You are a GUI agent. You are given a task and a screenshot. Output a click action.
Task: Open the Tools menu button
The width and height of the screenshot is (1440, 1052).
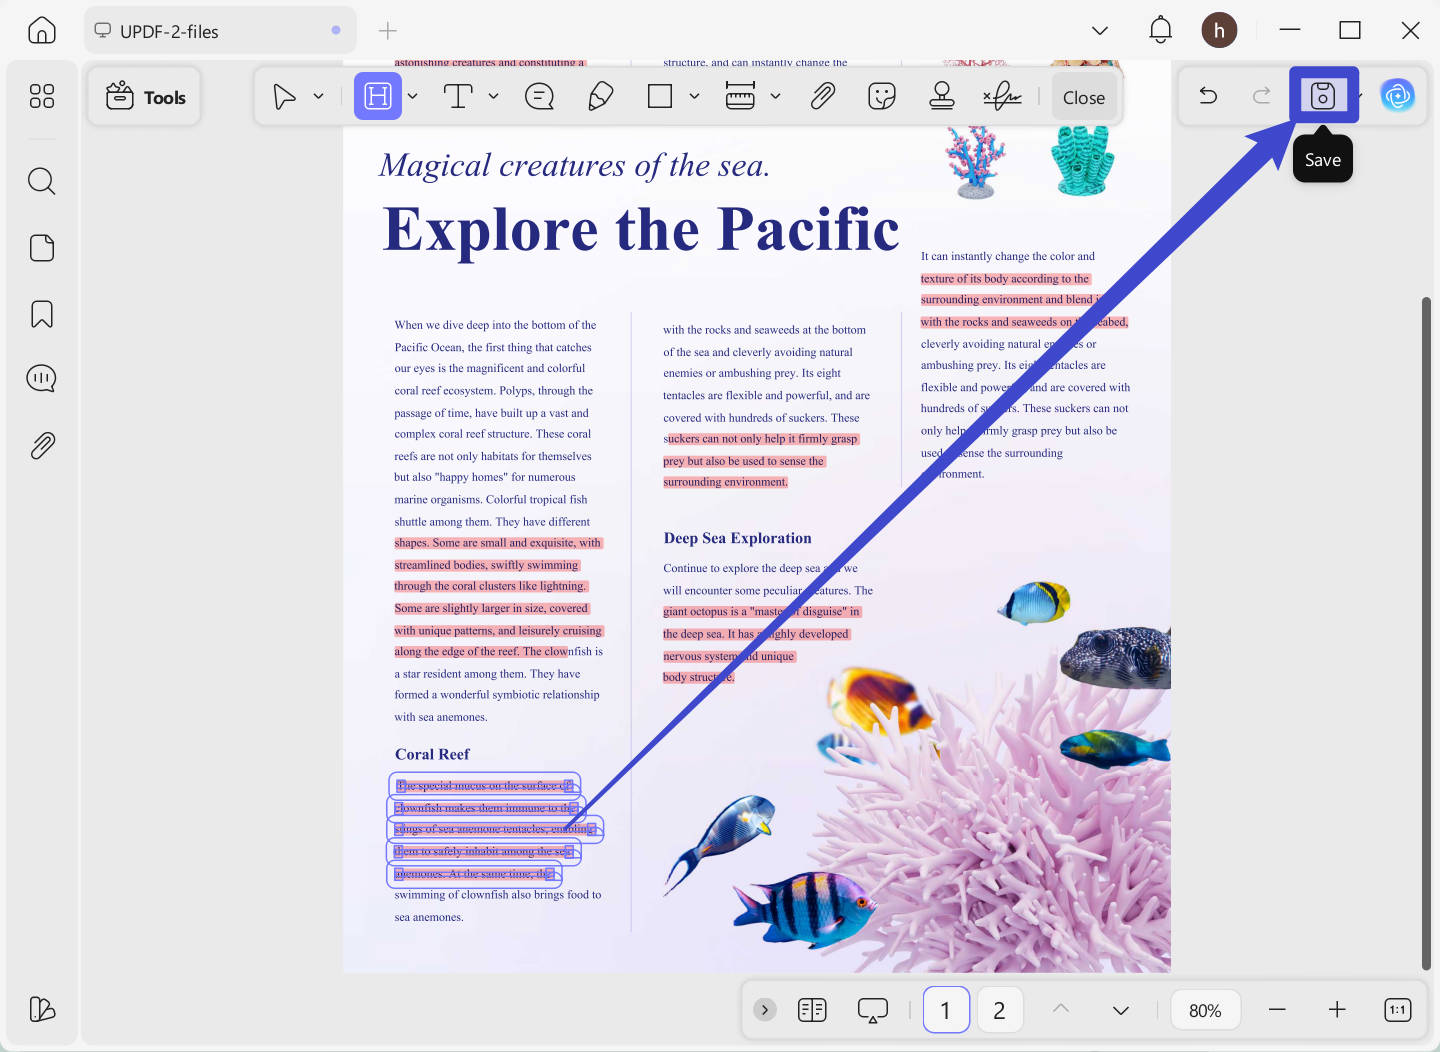(145, 97)
